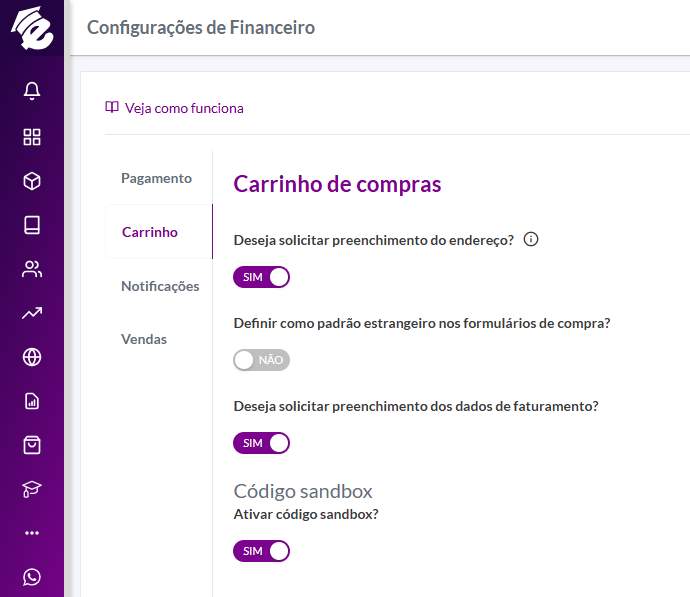690x597 pixels.
Task: Open the reports document chart icon
Action: pos(32,401)
